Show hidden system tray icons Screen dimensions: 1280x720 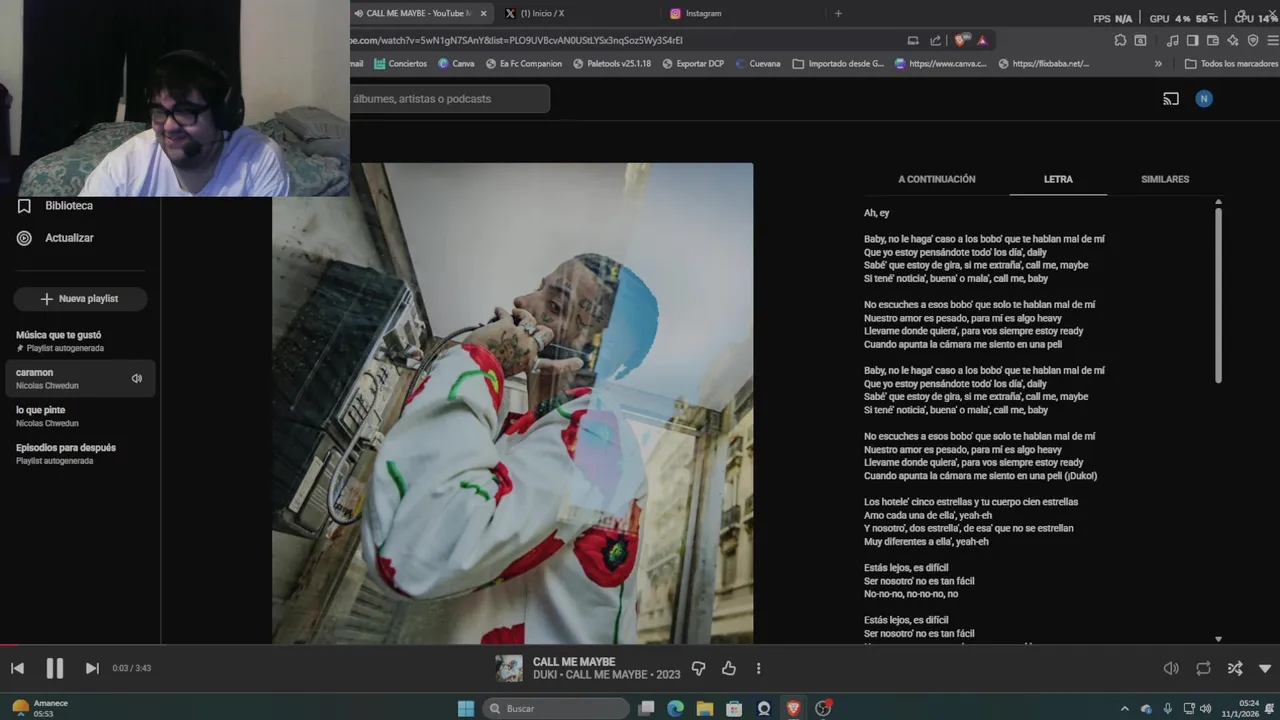click(x=1124, y=708)
